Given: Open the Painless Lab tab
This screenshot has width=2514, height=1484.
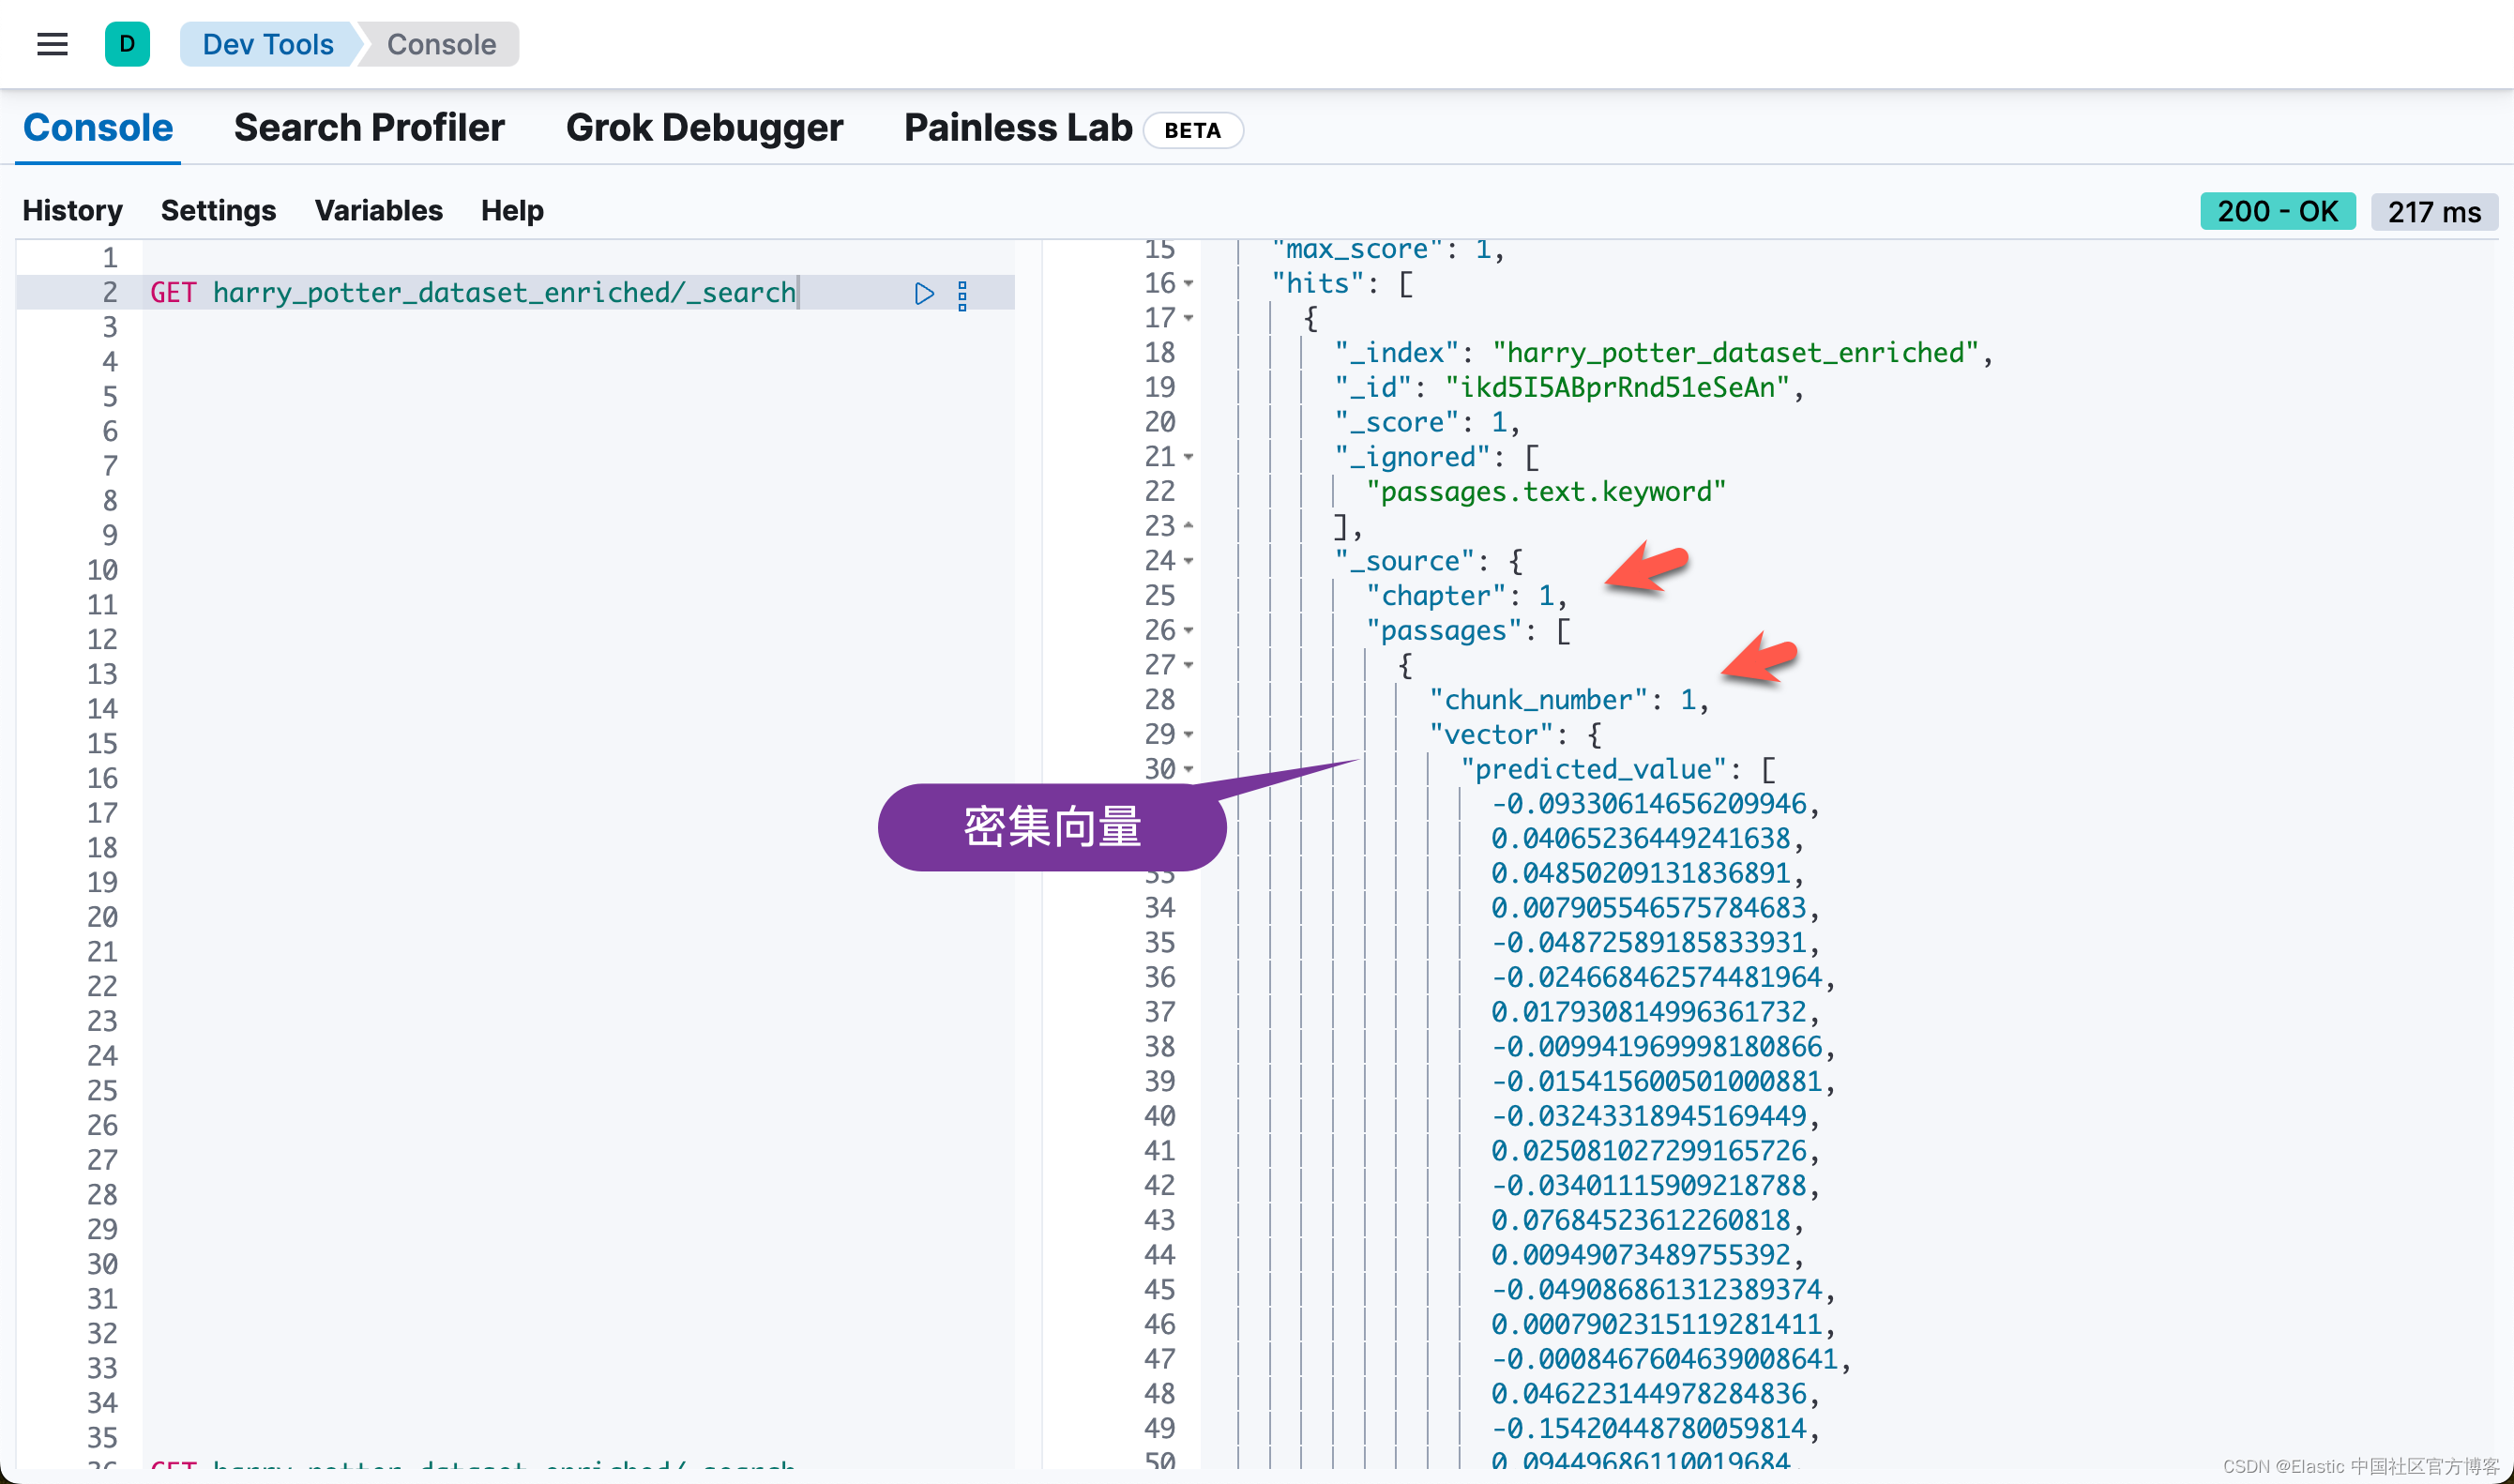Looking at the screenshot, I should 1018,128.
